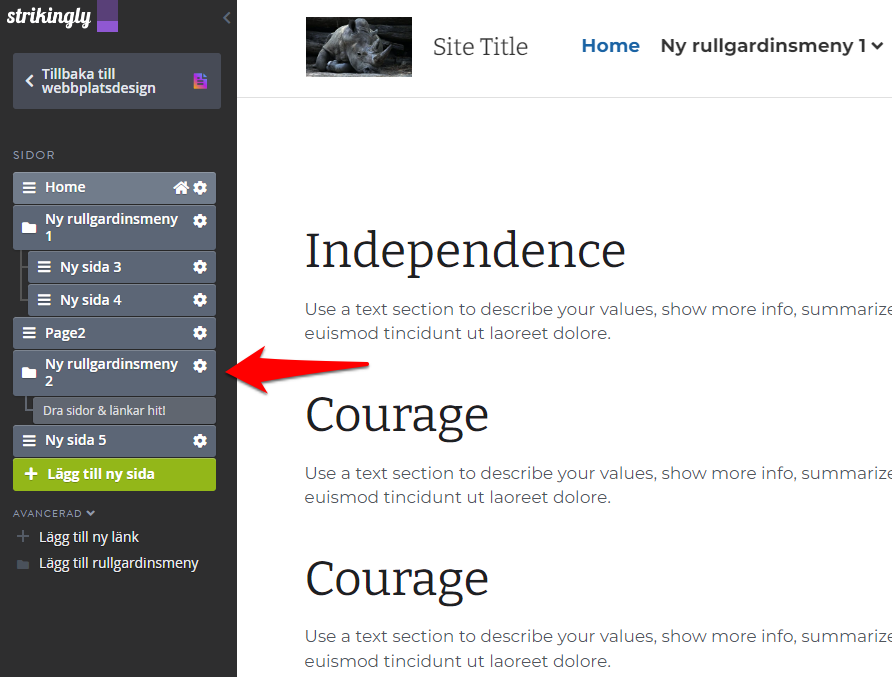Click folder icon beside Lägg till rullgardinsmeny
The height and width of the screenshot is (677, 892).
coord(23,564)
